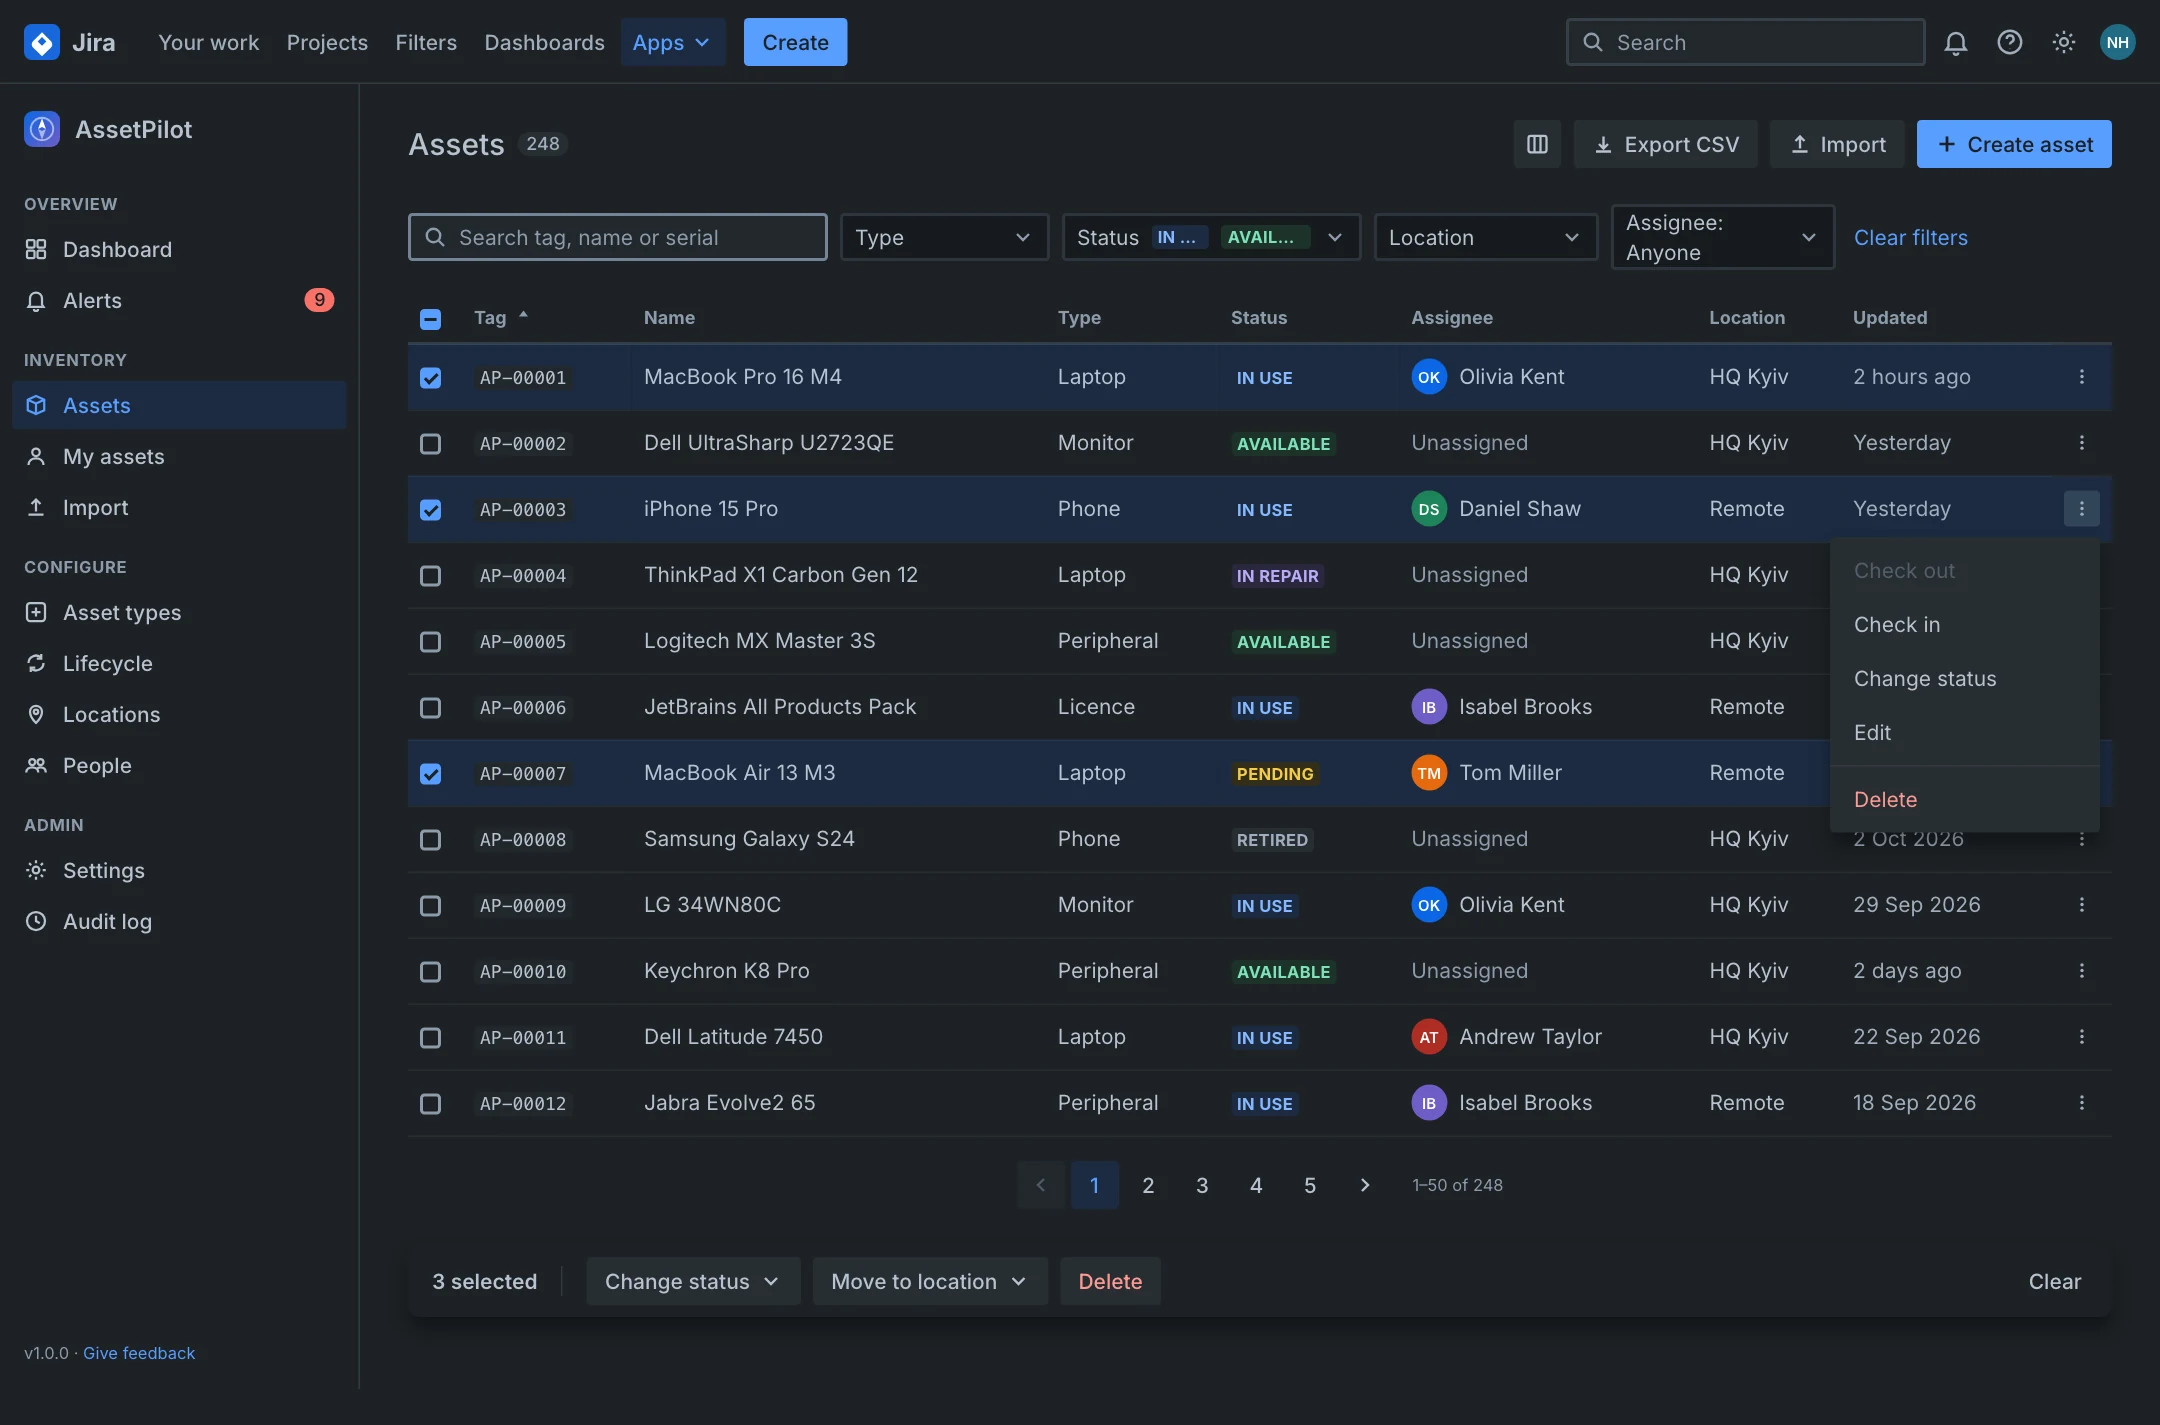Open the column layout icon button
Screen dimensions: 2160x1425
point(1537,144)
